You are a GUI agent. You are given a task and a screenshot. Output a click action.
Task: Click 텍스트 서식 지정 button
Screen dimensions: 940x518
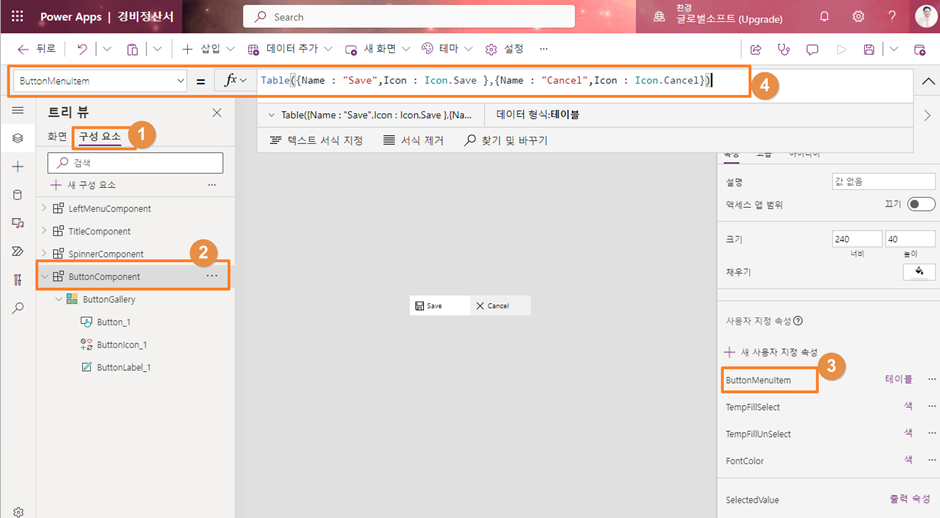click(x=316, y=140)
